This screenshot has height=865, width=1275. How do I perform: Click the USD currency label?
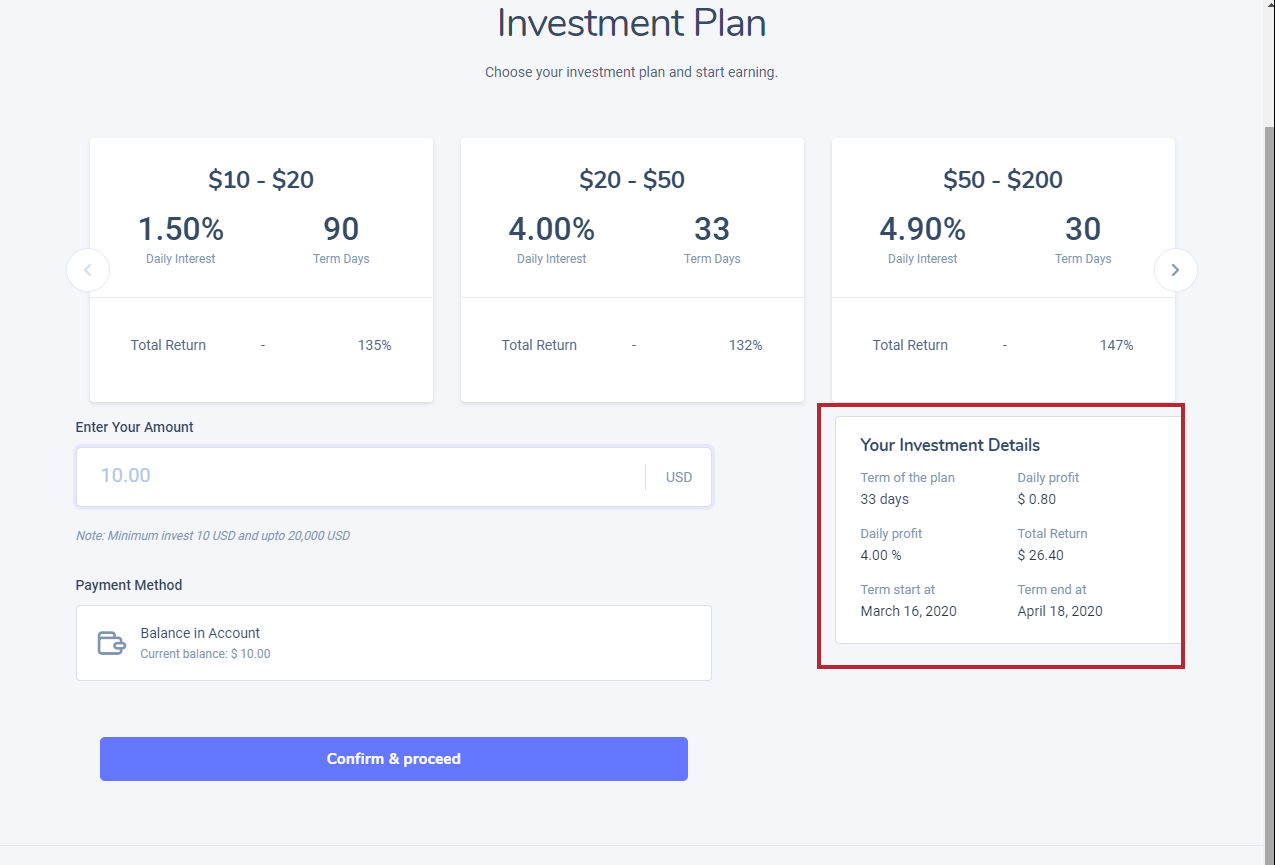pos(679,477)
